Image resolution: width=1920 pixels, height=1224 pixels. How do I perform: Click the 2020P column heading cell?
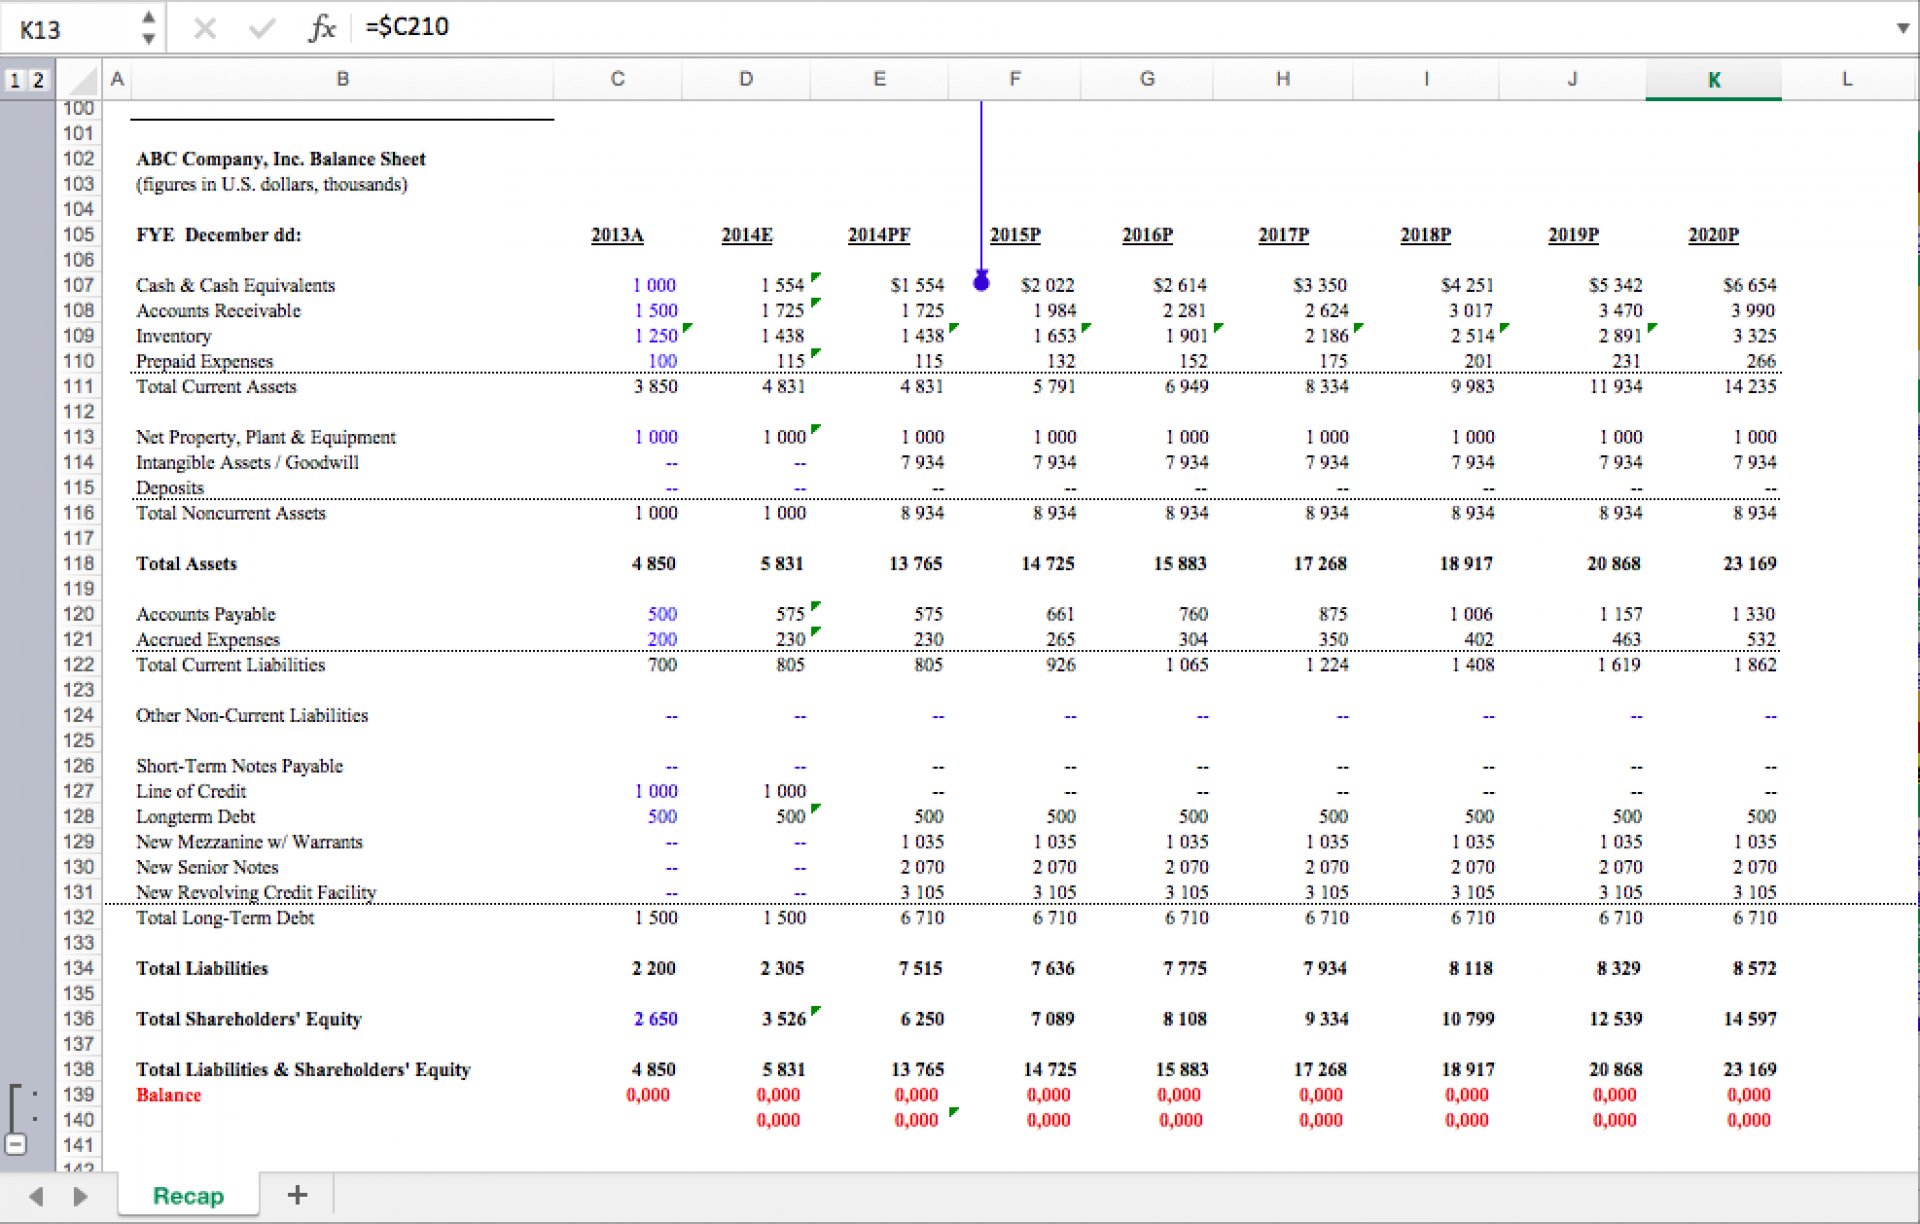1713,235
